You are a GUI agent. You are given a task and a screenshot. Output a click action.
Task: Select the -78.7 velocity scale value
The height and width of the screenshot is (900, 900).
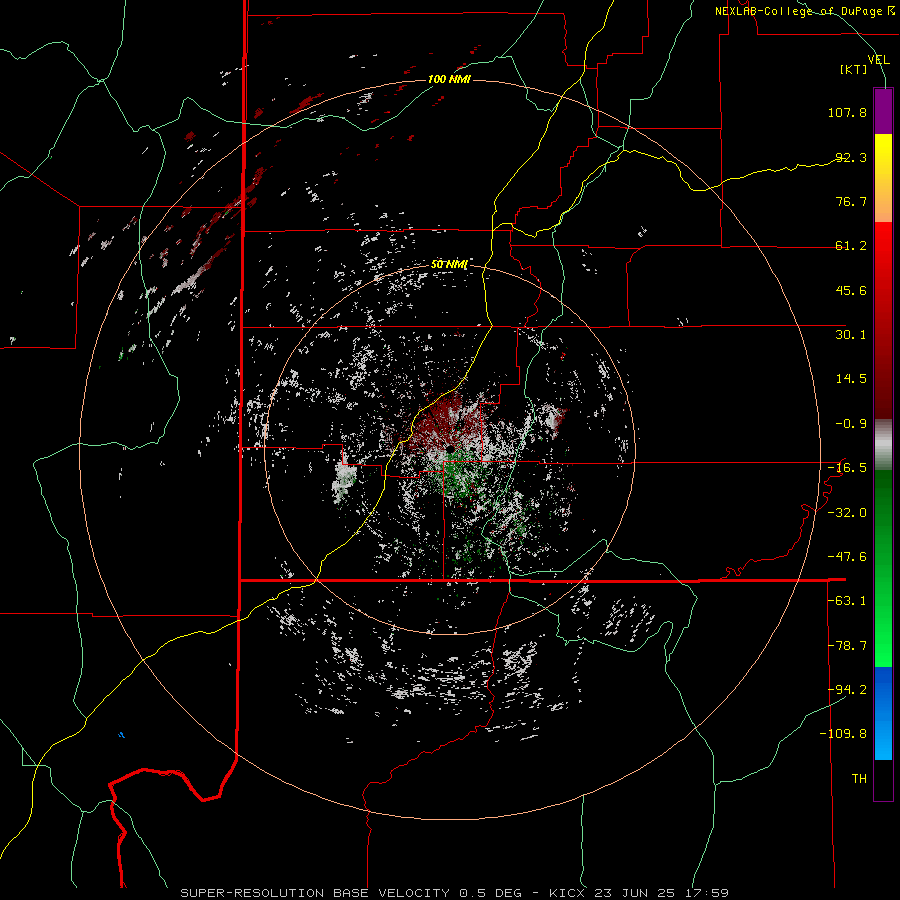847,646
